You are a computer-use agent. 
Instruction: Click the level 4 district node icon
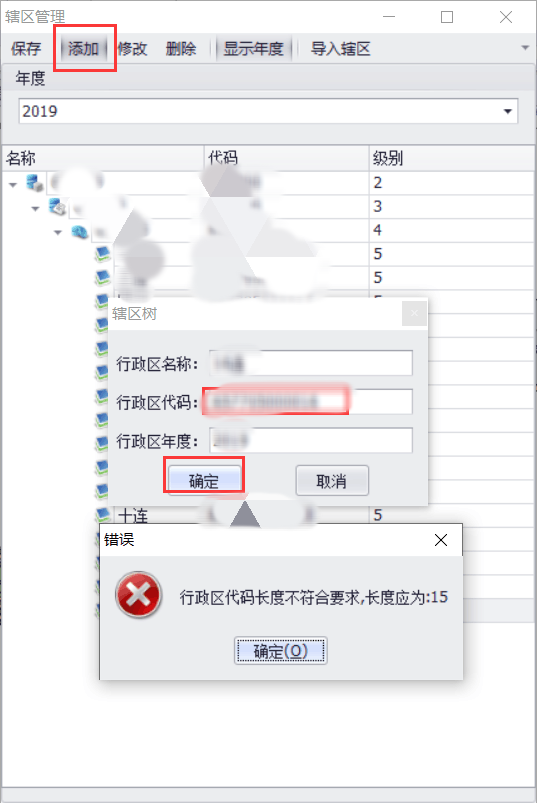(x=80, y=231)
